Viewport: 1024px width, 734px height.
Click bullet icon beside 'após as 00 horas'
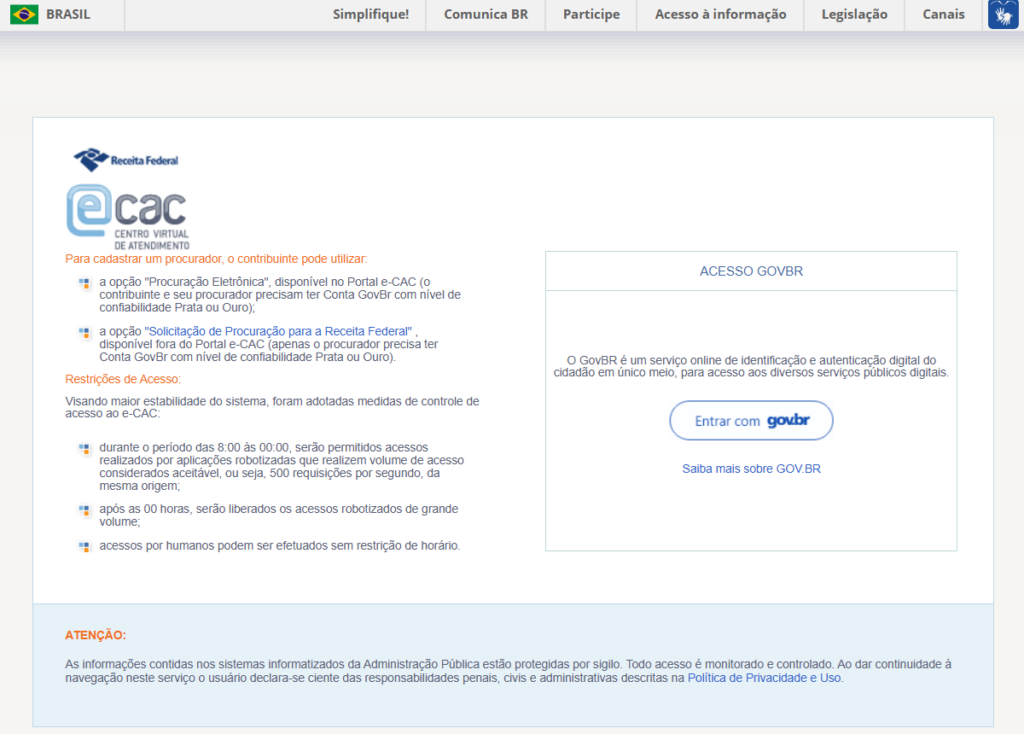pyautogui.click(x=84, y=510)
